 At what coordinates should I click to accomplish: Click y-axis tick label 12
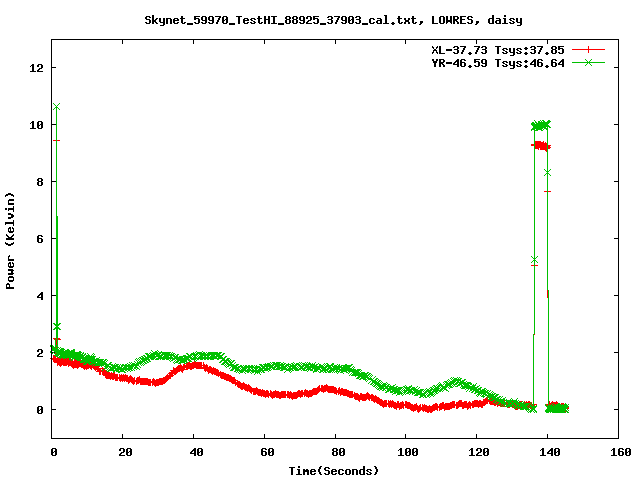tap(36, 68)
